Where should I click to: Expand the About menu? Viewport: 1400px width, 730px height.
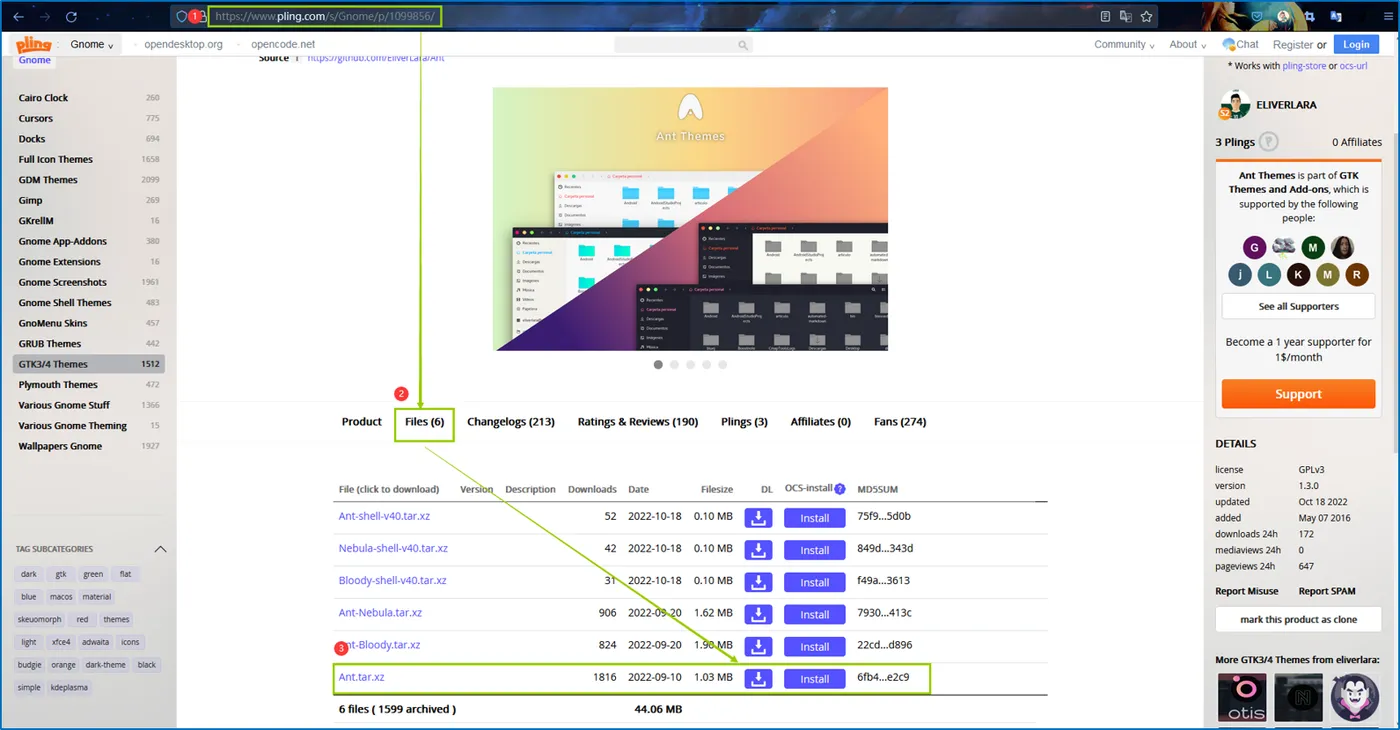(x=1190, y=45)
